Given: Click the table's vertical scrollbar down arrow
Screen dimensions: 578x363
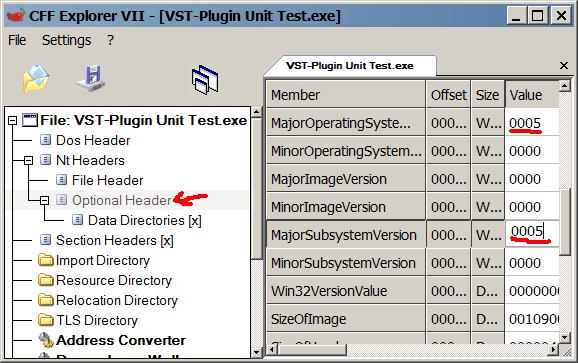Looking at the screenshot, I should click(x=564, y=337).
